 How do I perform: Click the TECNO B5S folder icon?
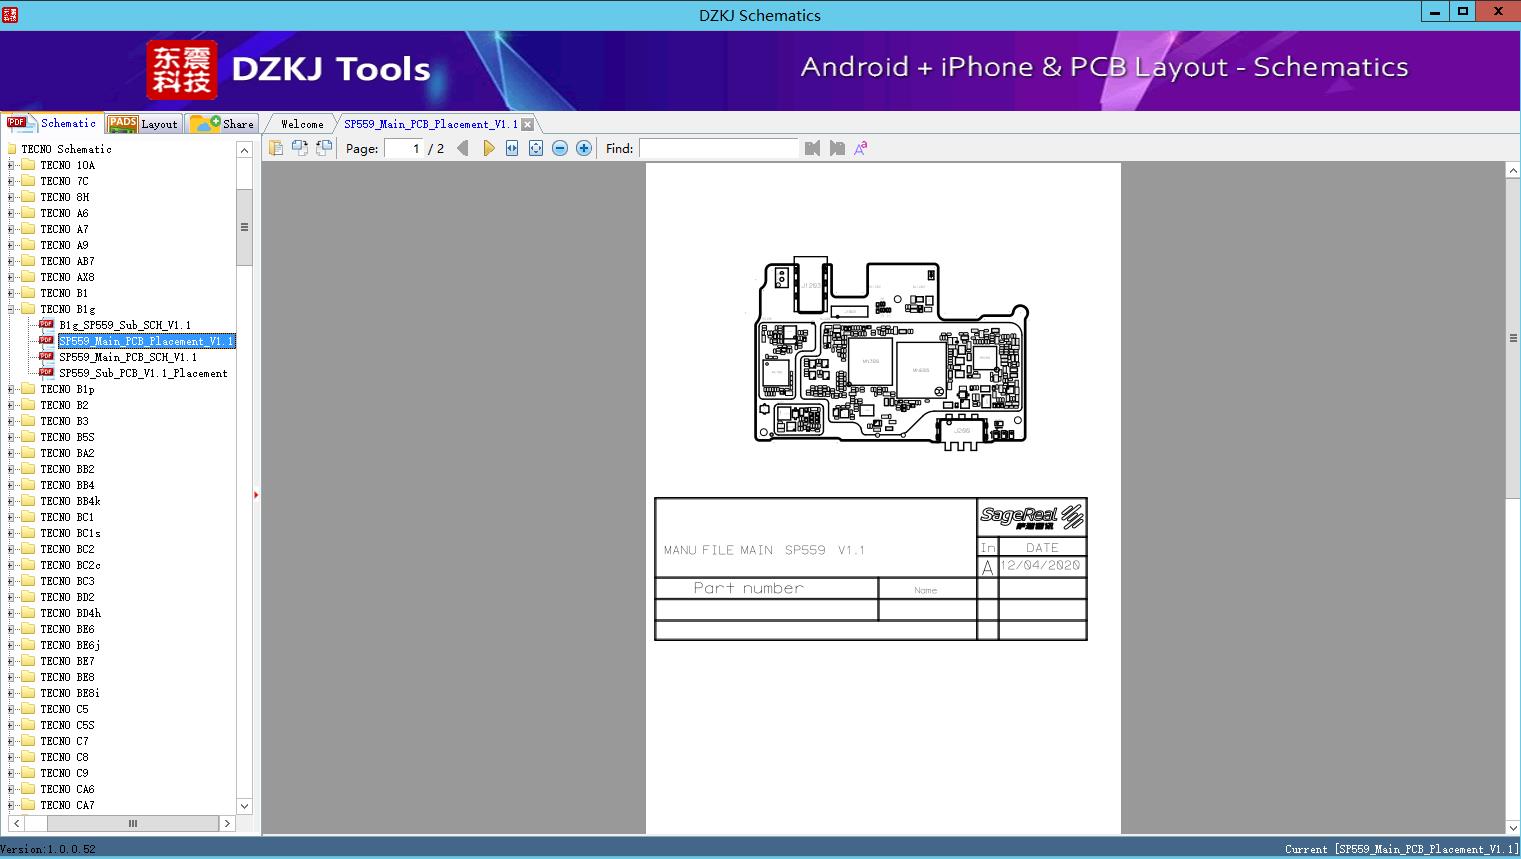[28, 437]
